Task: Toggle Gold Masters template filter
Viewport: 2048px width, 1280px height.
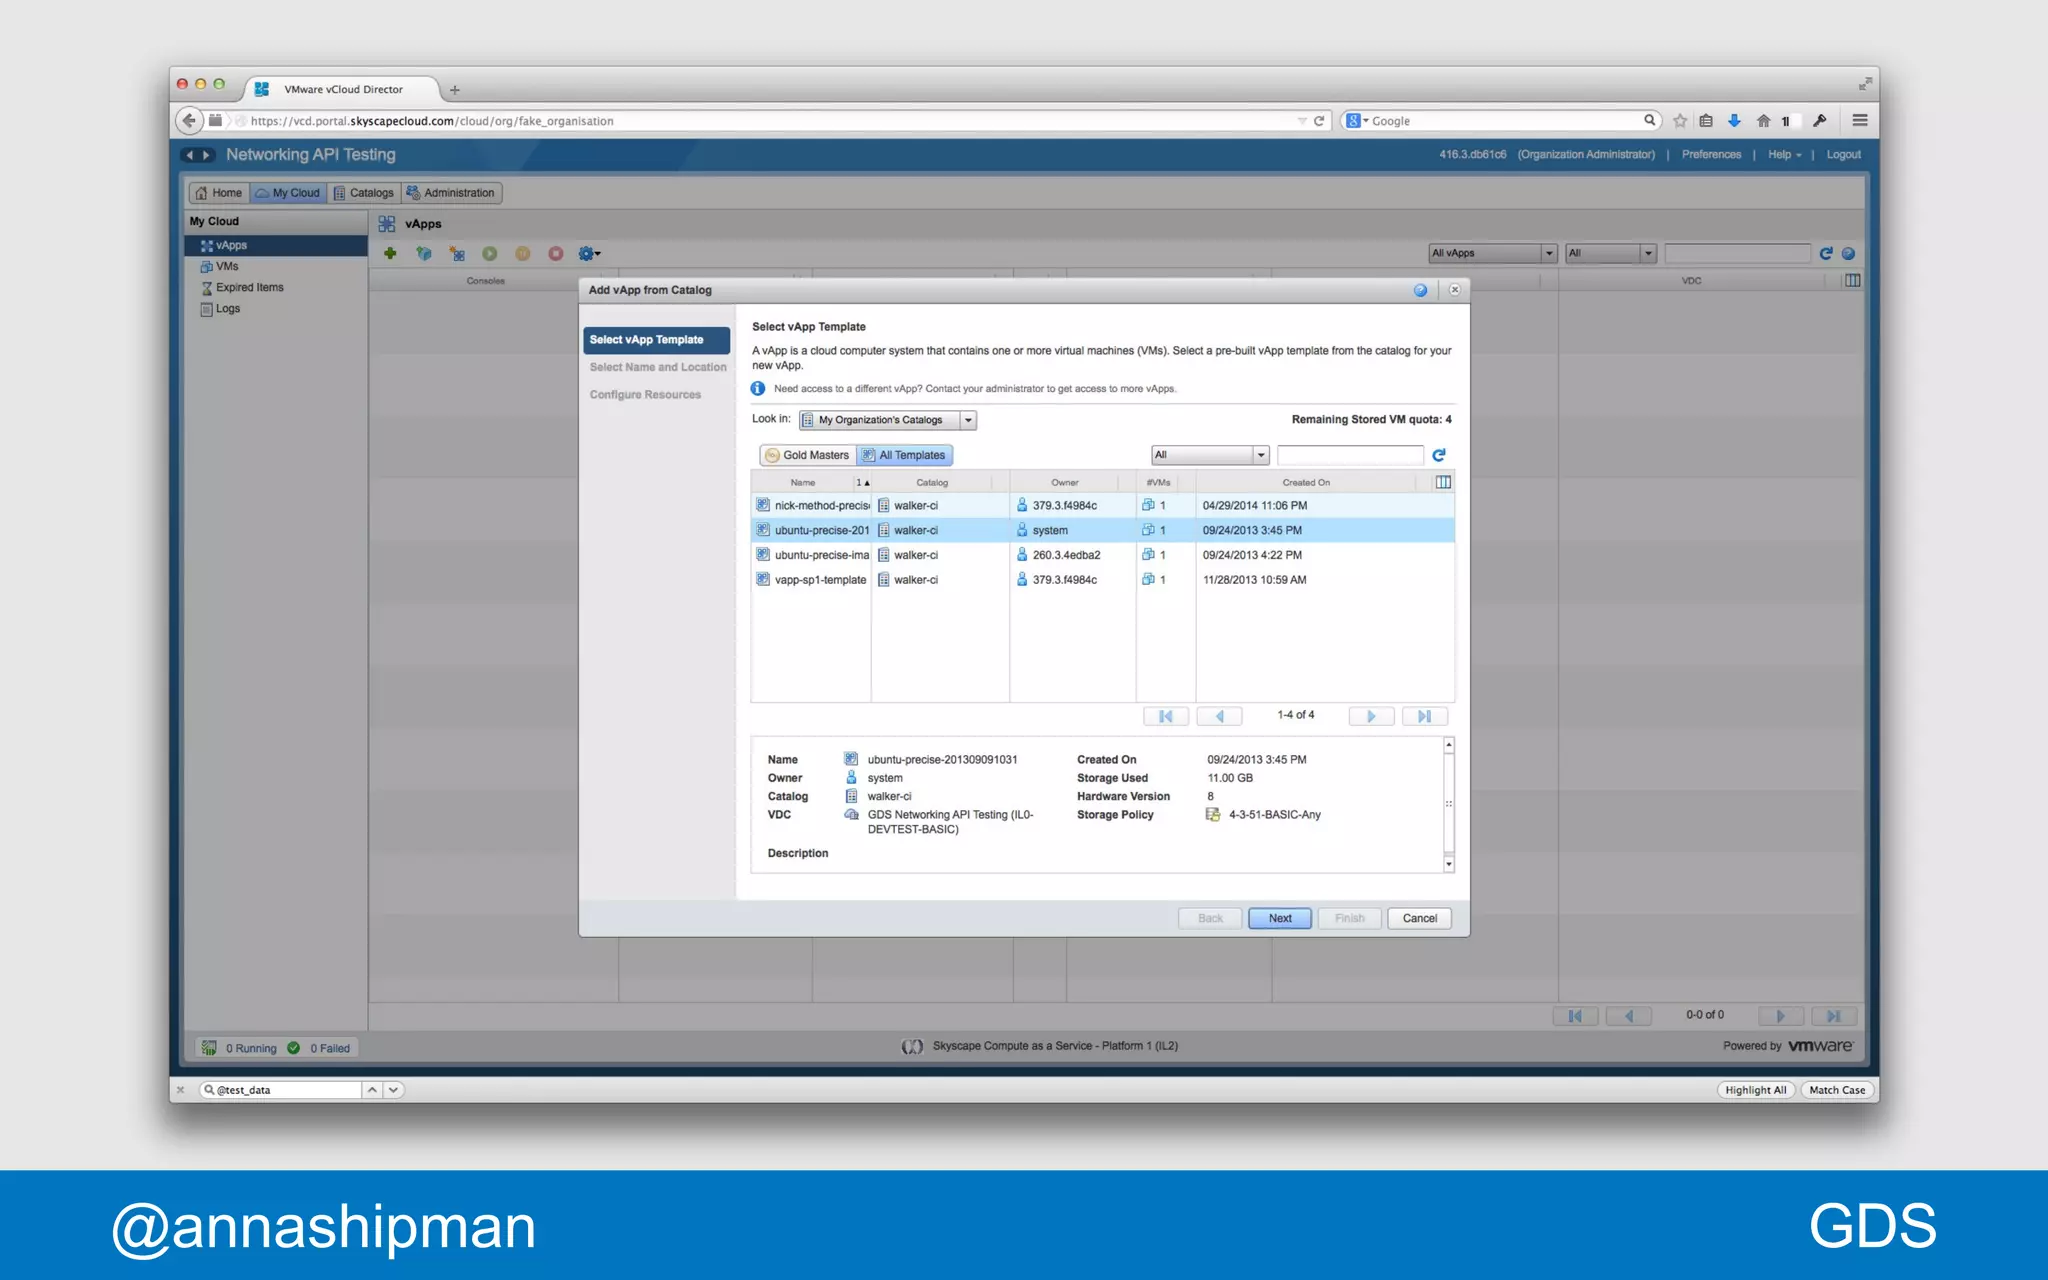Action: point(807,455)
